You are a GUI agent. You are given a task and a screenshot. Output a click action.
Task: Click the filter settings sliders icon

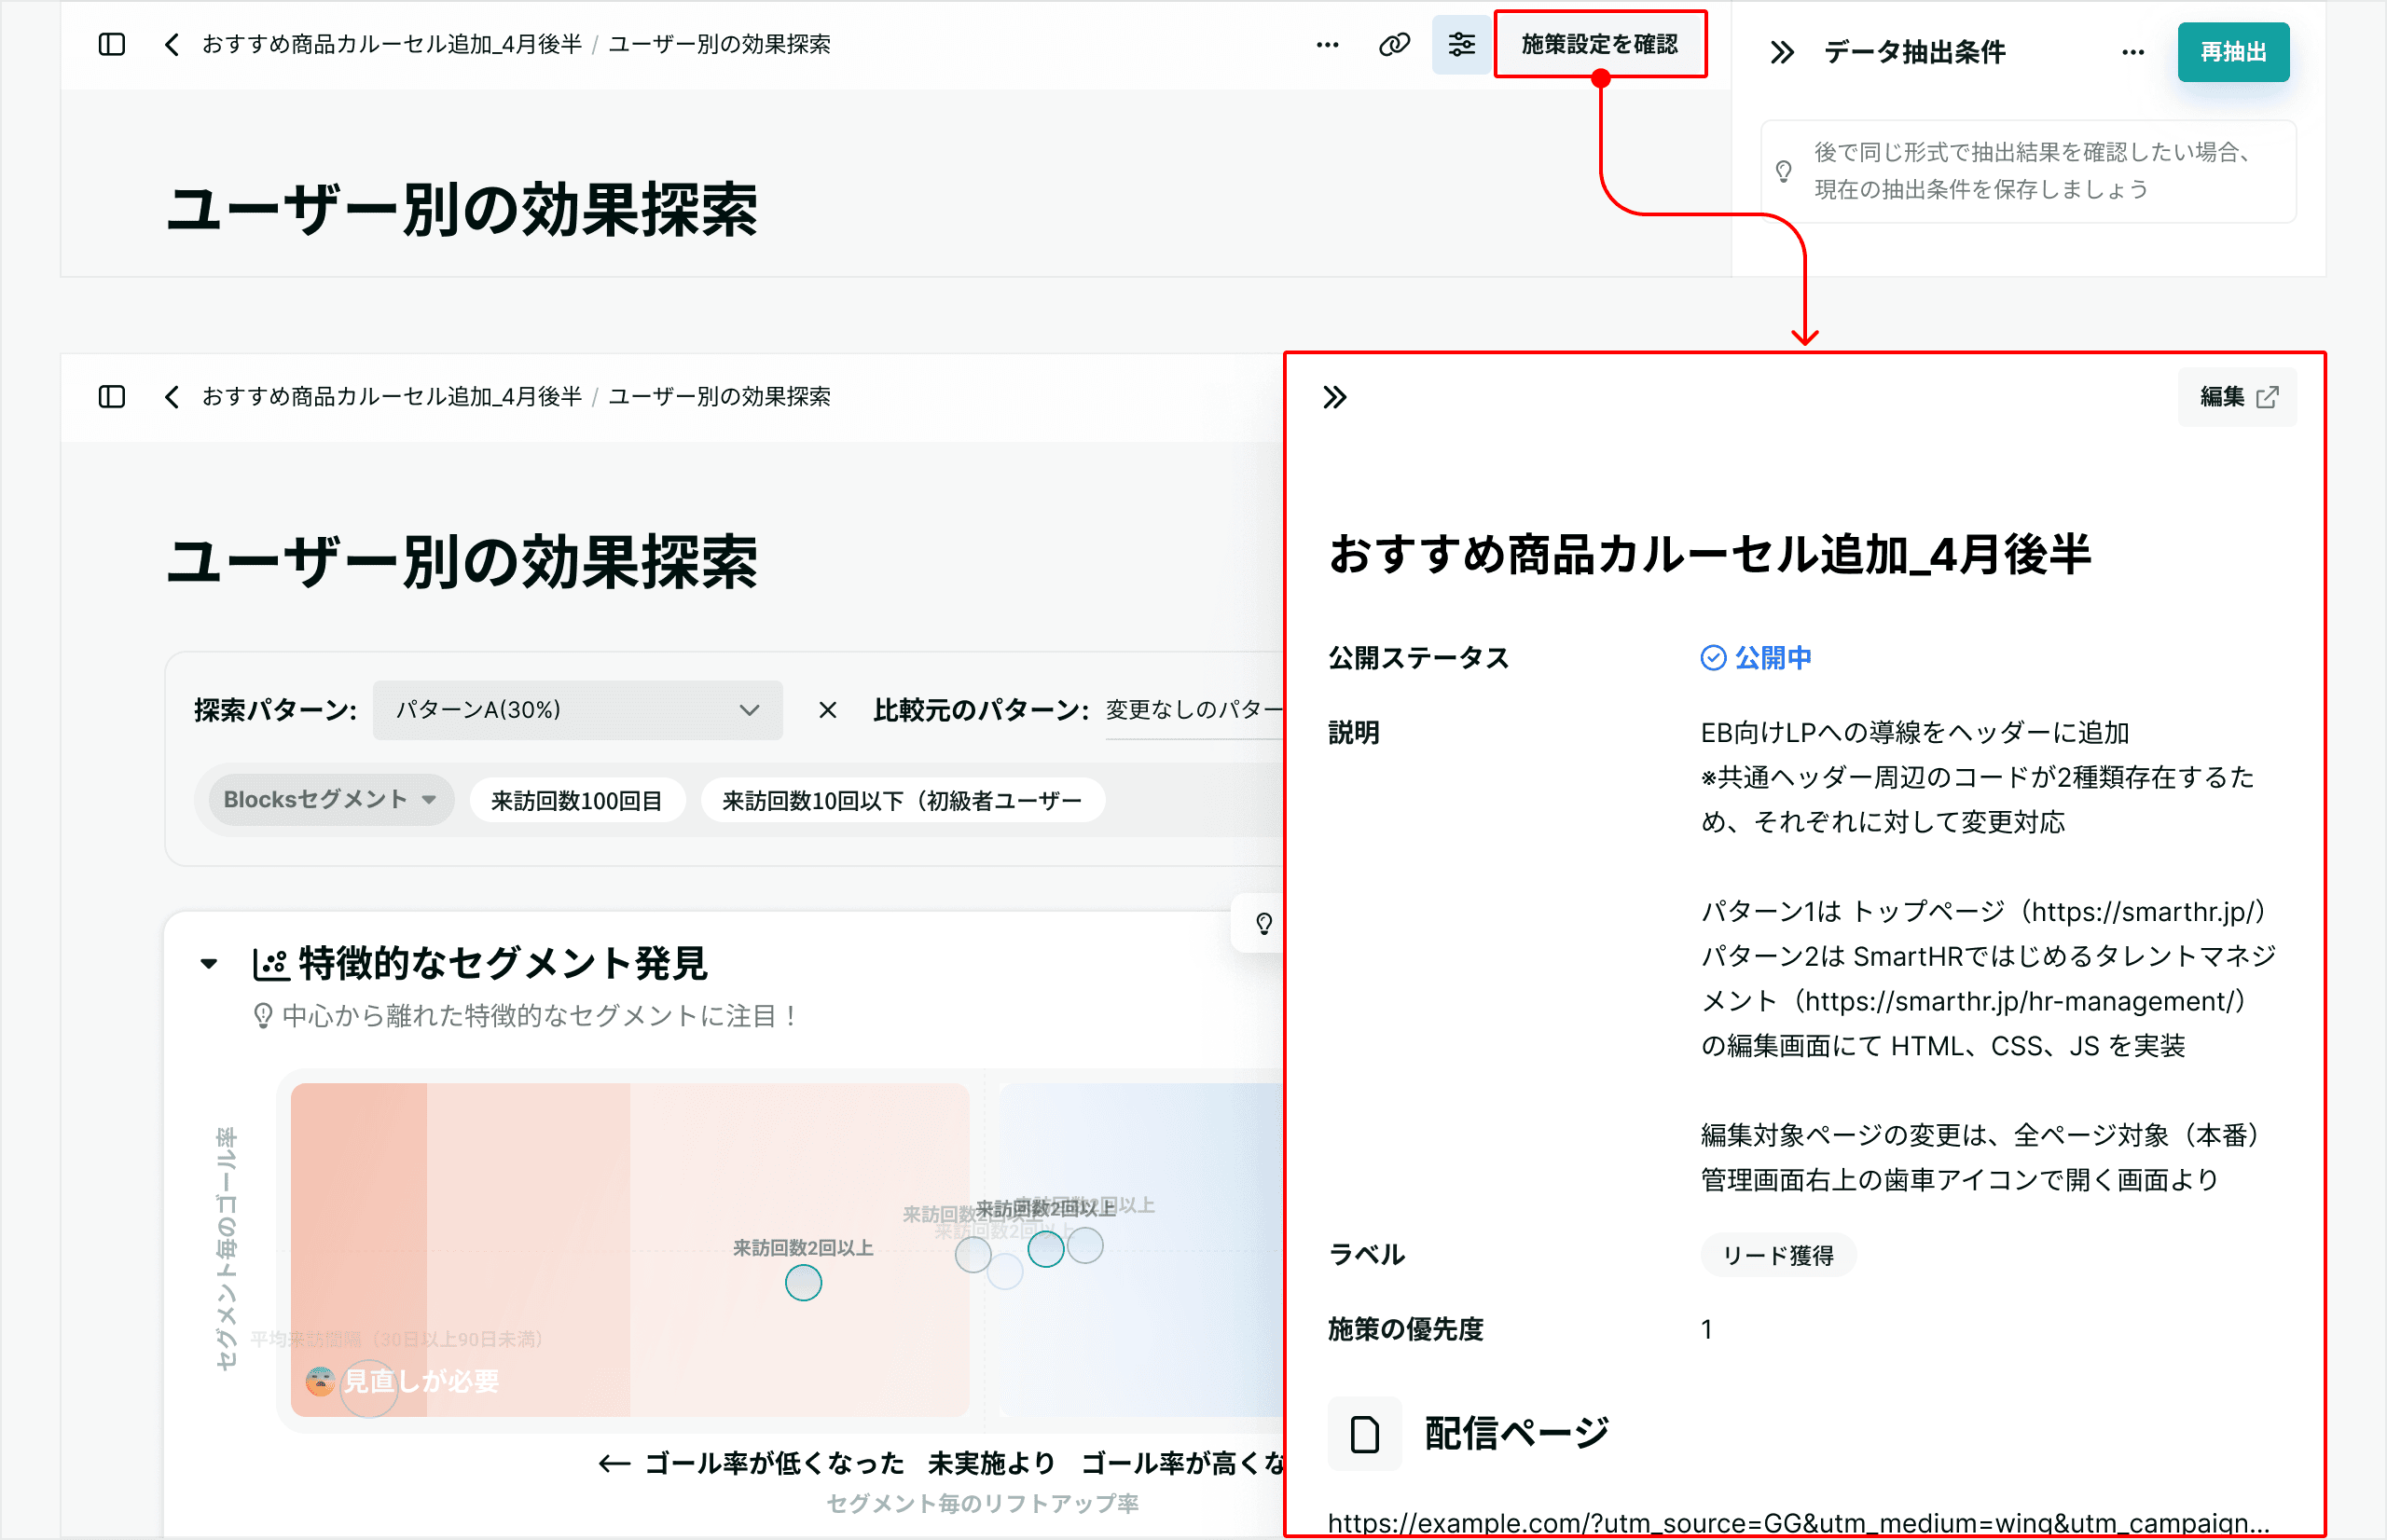point(1461,44)
